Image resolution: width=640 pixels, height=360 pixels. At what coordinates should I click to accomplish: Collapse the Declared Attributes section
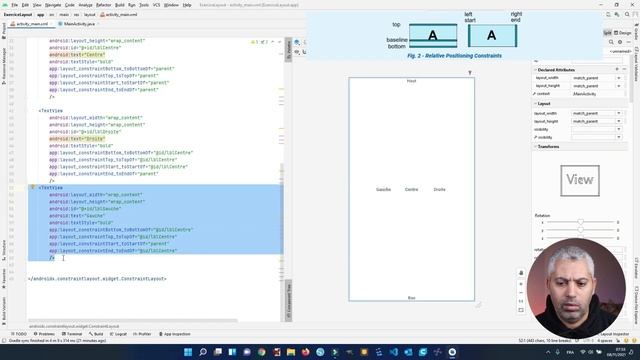click(x=535, y=70)
